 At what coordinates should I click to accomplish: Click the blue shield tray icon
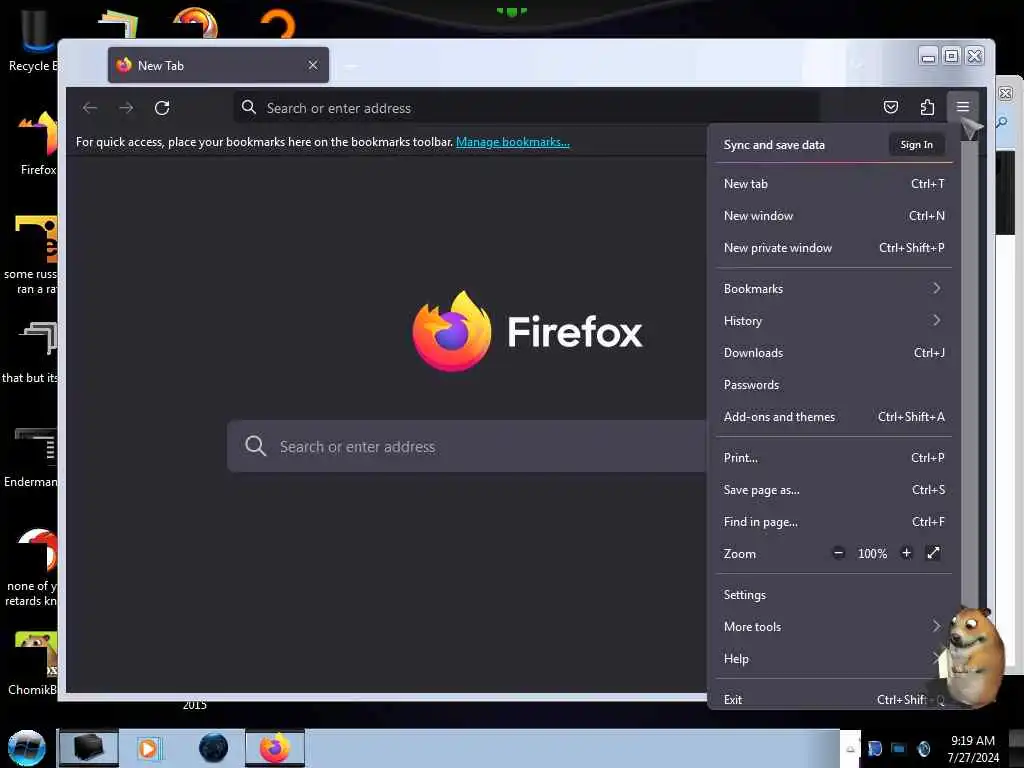click(x=874, y=749)
